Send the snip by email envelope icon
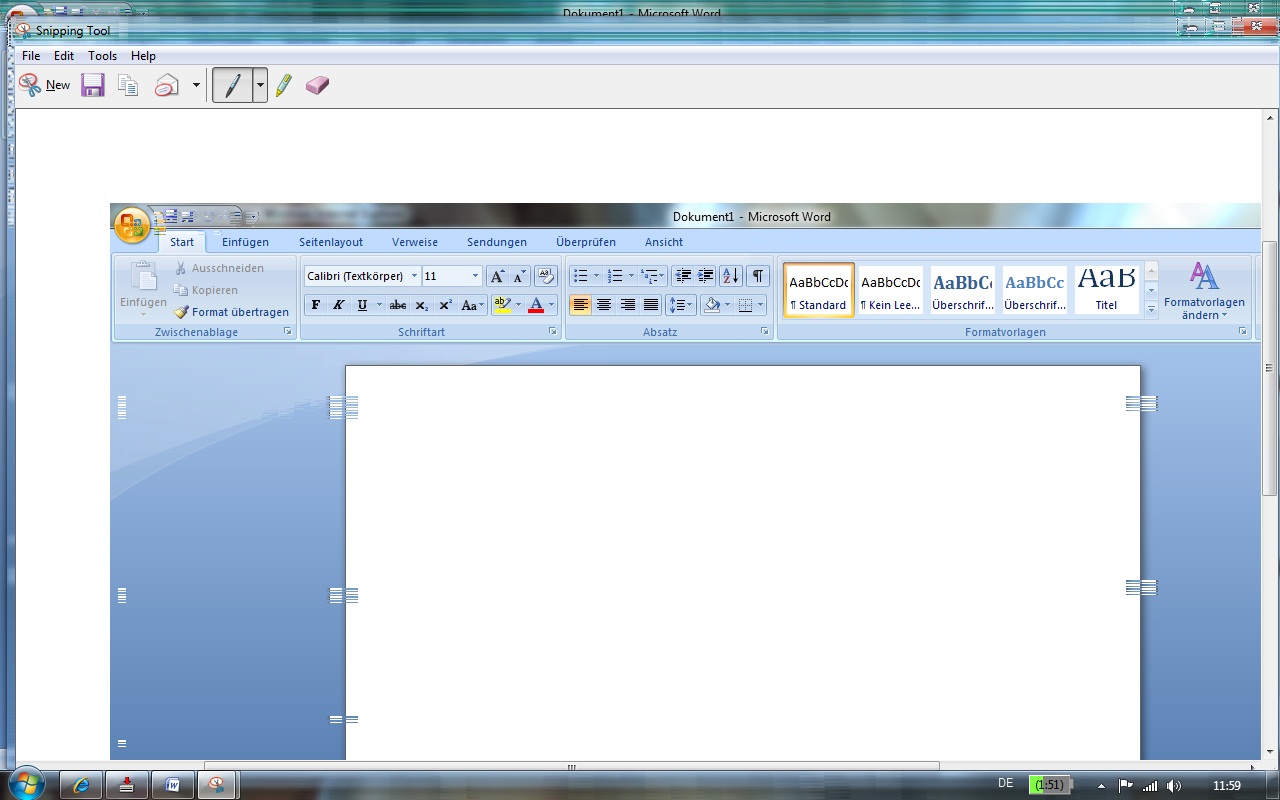 167,85
